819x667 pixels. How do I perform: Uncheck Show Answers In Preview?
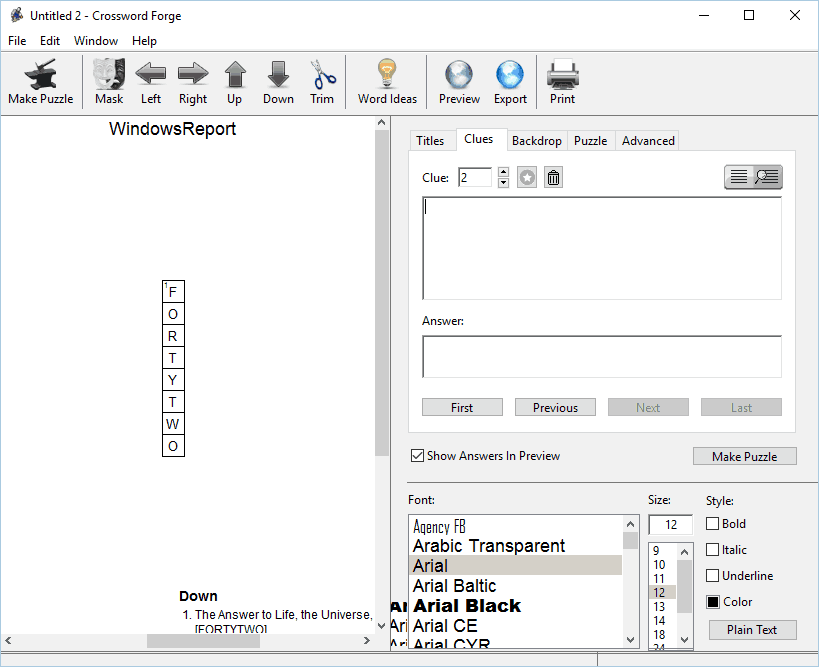tap(417, 456)
